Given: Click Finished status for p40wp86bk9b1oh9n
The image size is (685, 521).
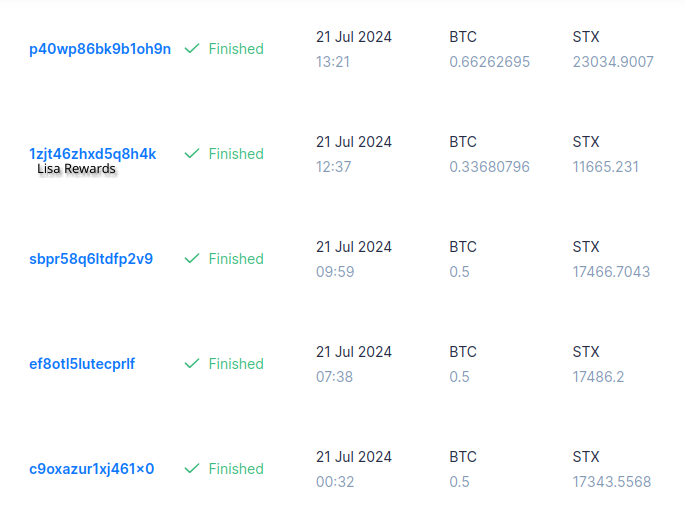Looking at the screenshot, I should 236,49.
